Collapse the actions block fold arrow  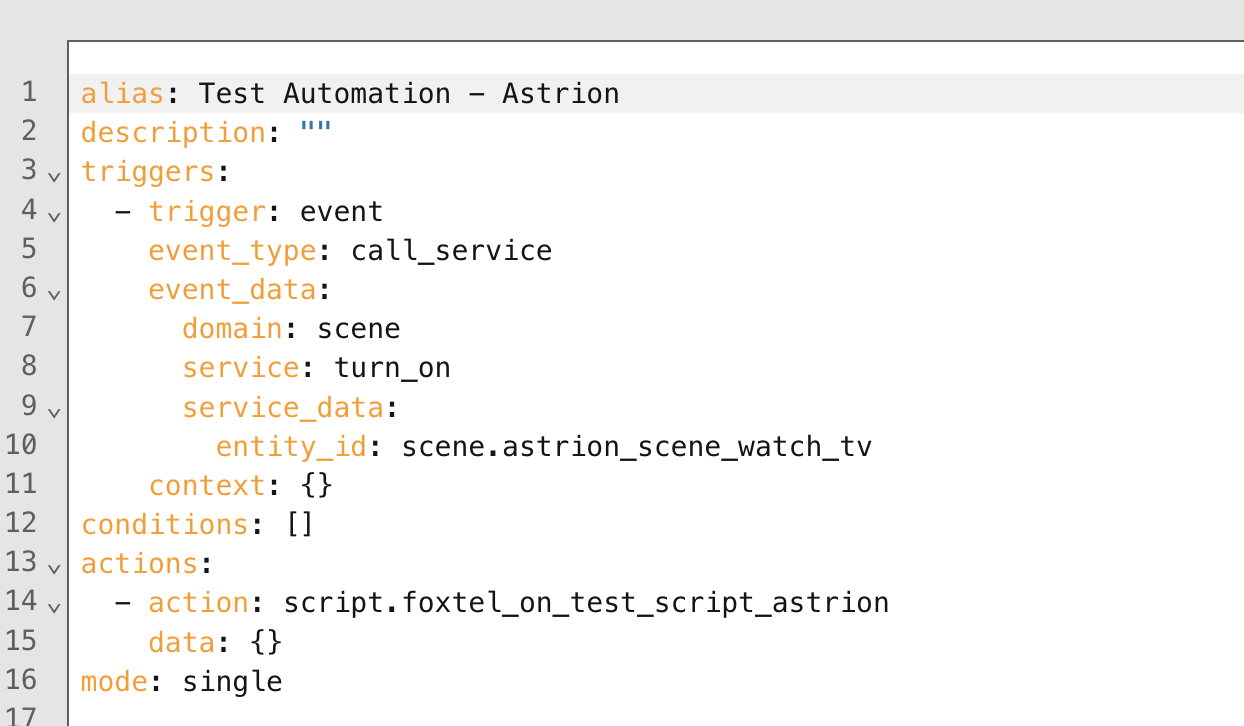coord(54,567)
